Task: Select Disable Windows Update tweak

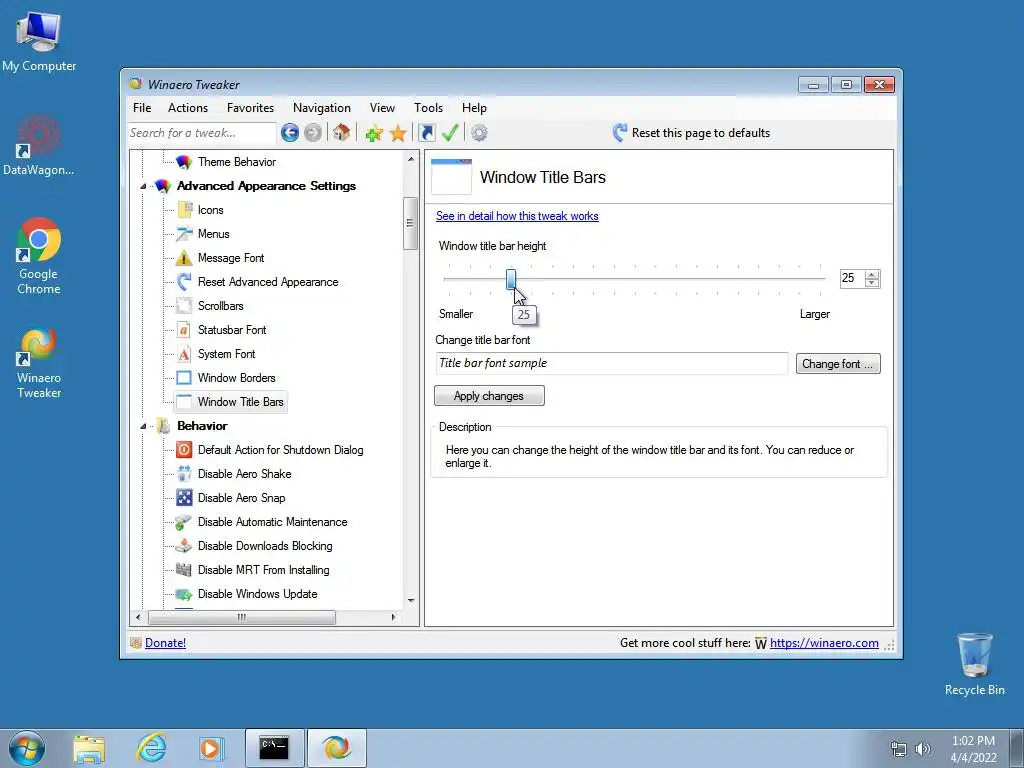Action: point(257,594)
